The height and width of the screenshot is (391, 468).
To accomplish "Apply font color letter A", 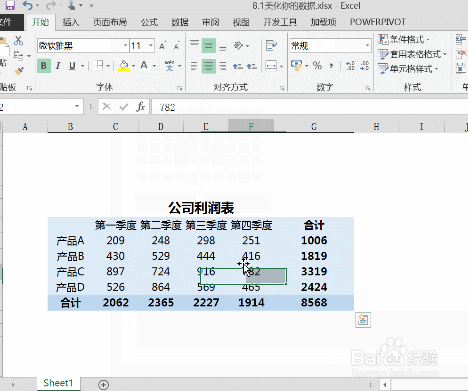I will tap(144, 65).
